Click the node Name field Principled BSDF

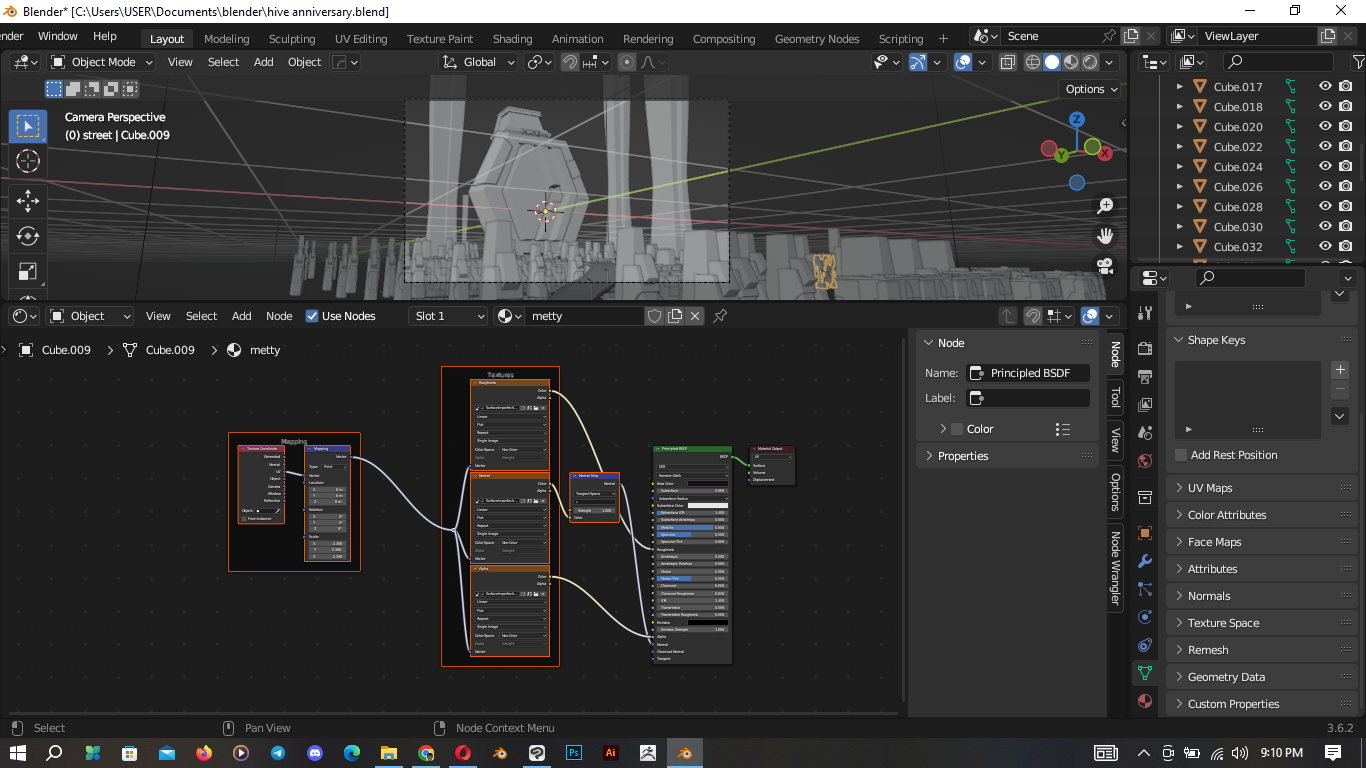tap(1028, 373)
